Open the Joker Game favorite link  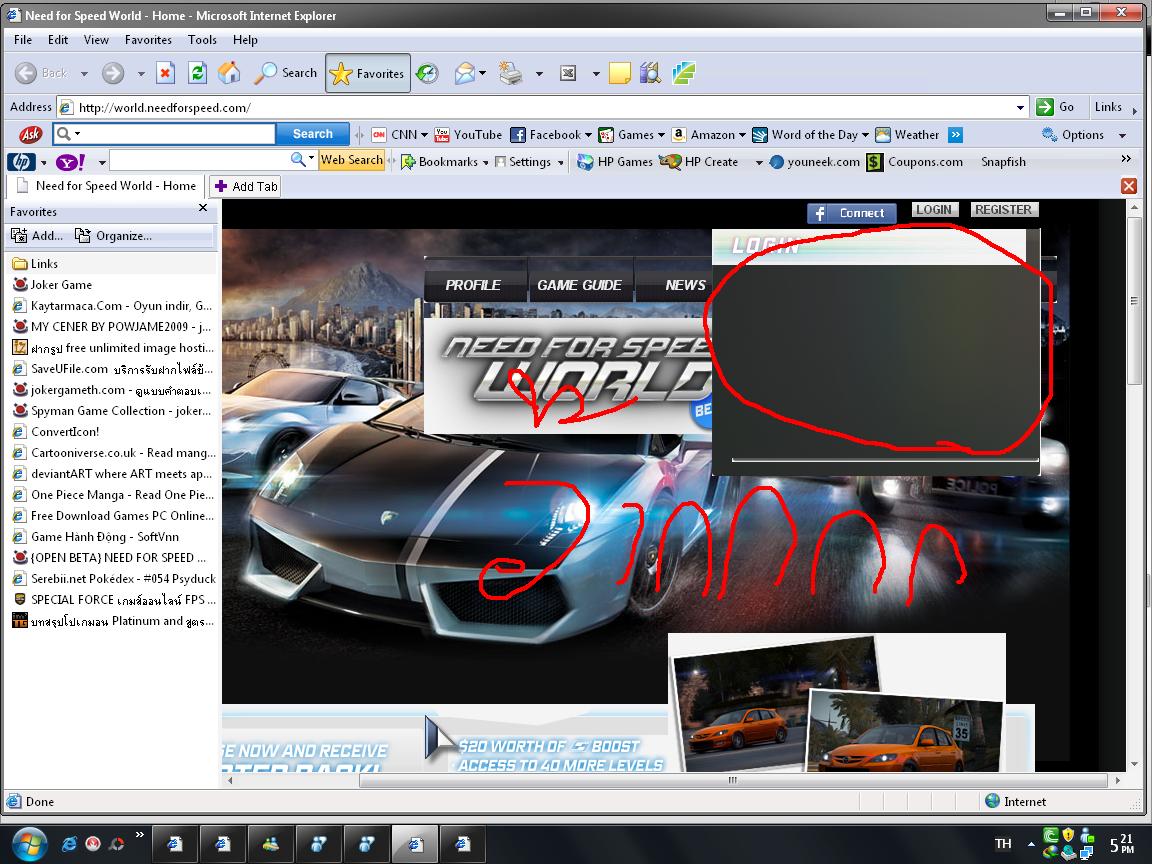[61, 284]
